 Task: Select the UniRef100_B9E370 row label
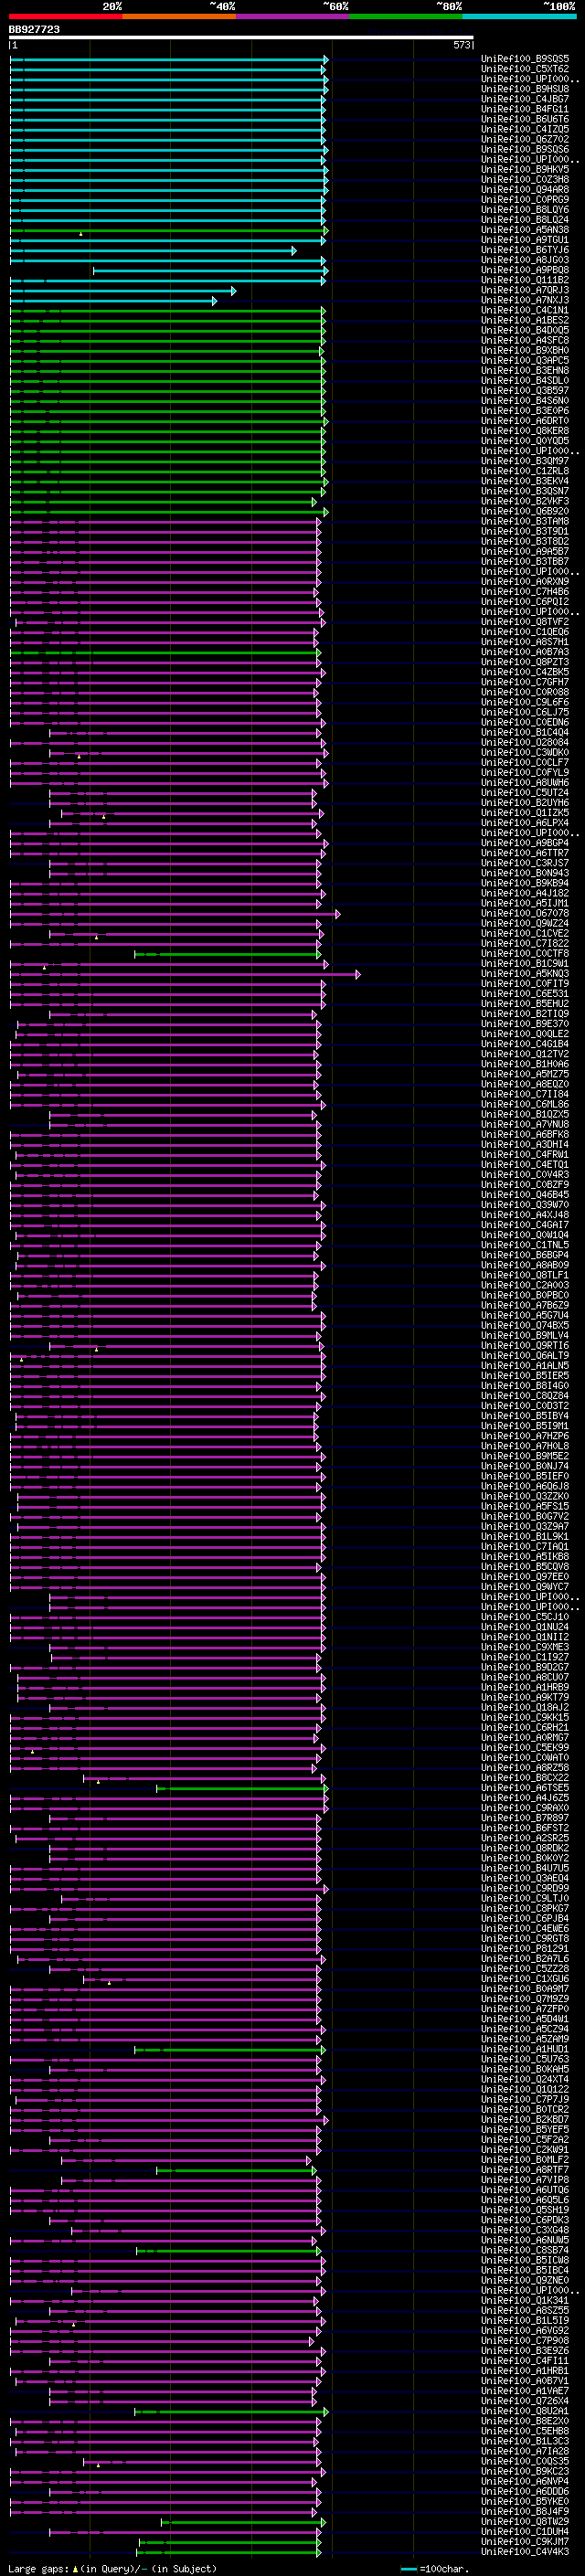pos(525,1024)
